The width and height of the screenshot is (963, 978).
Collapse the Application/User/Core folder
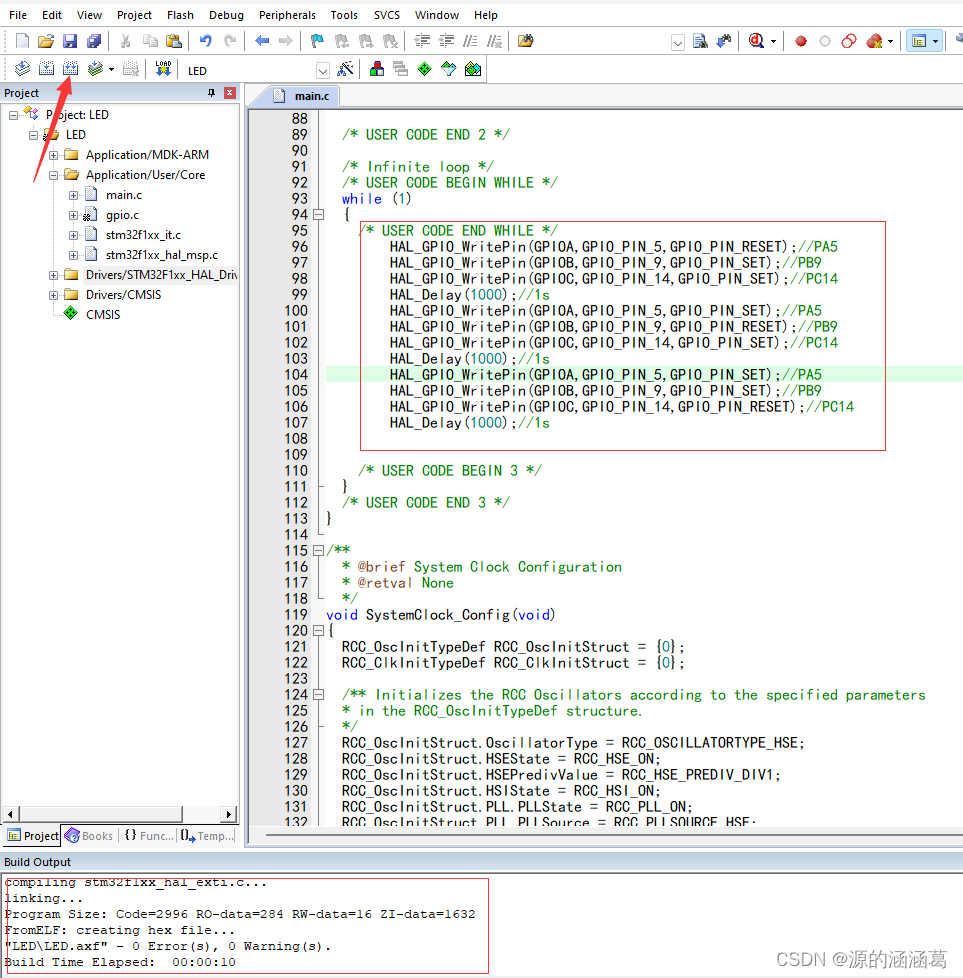click(54, 175)
